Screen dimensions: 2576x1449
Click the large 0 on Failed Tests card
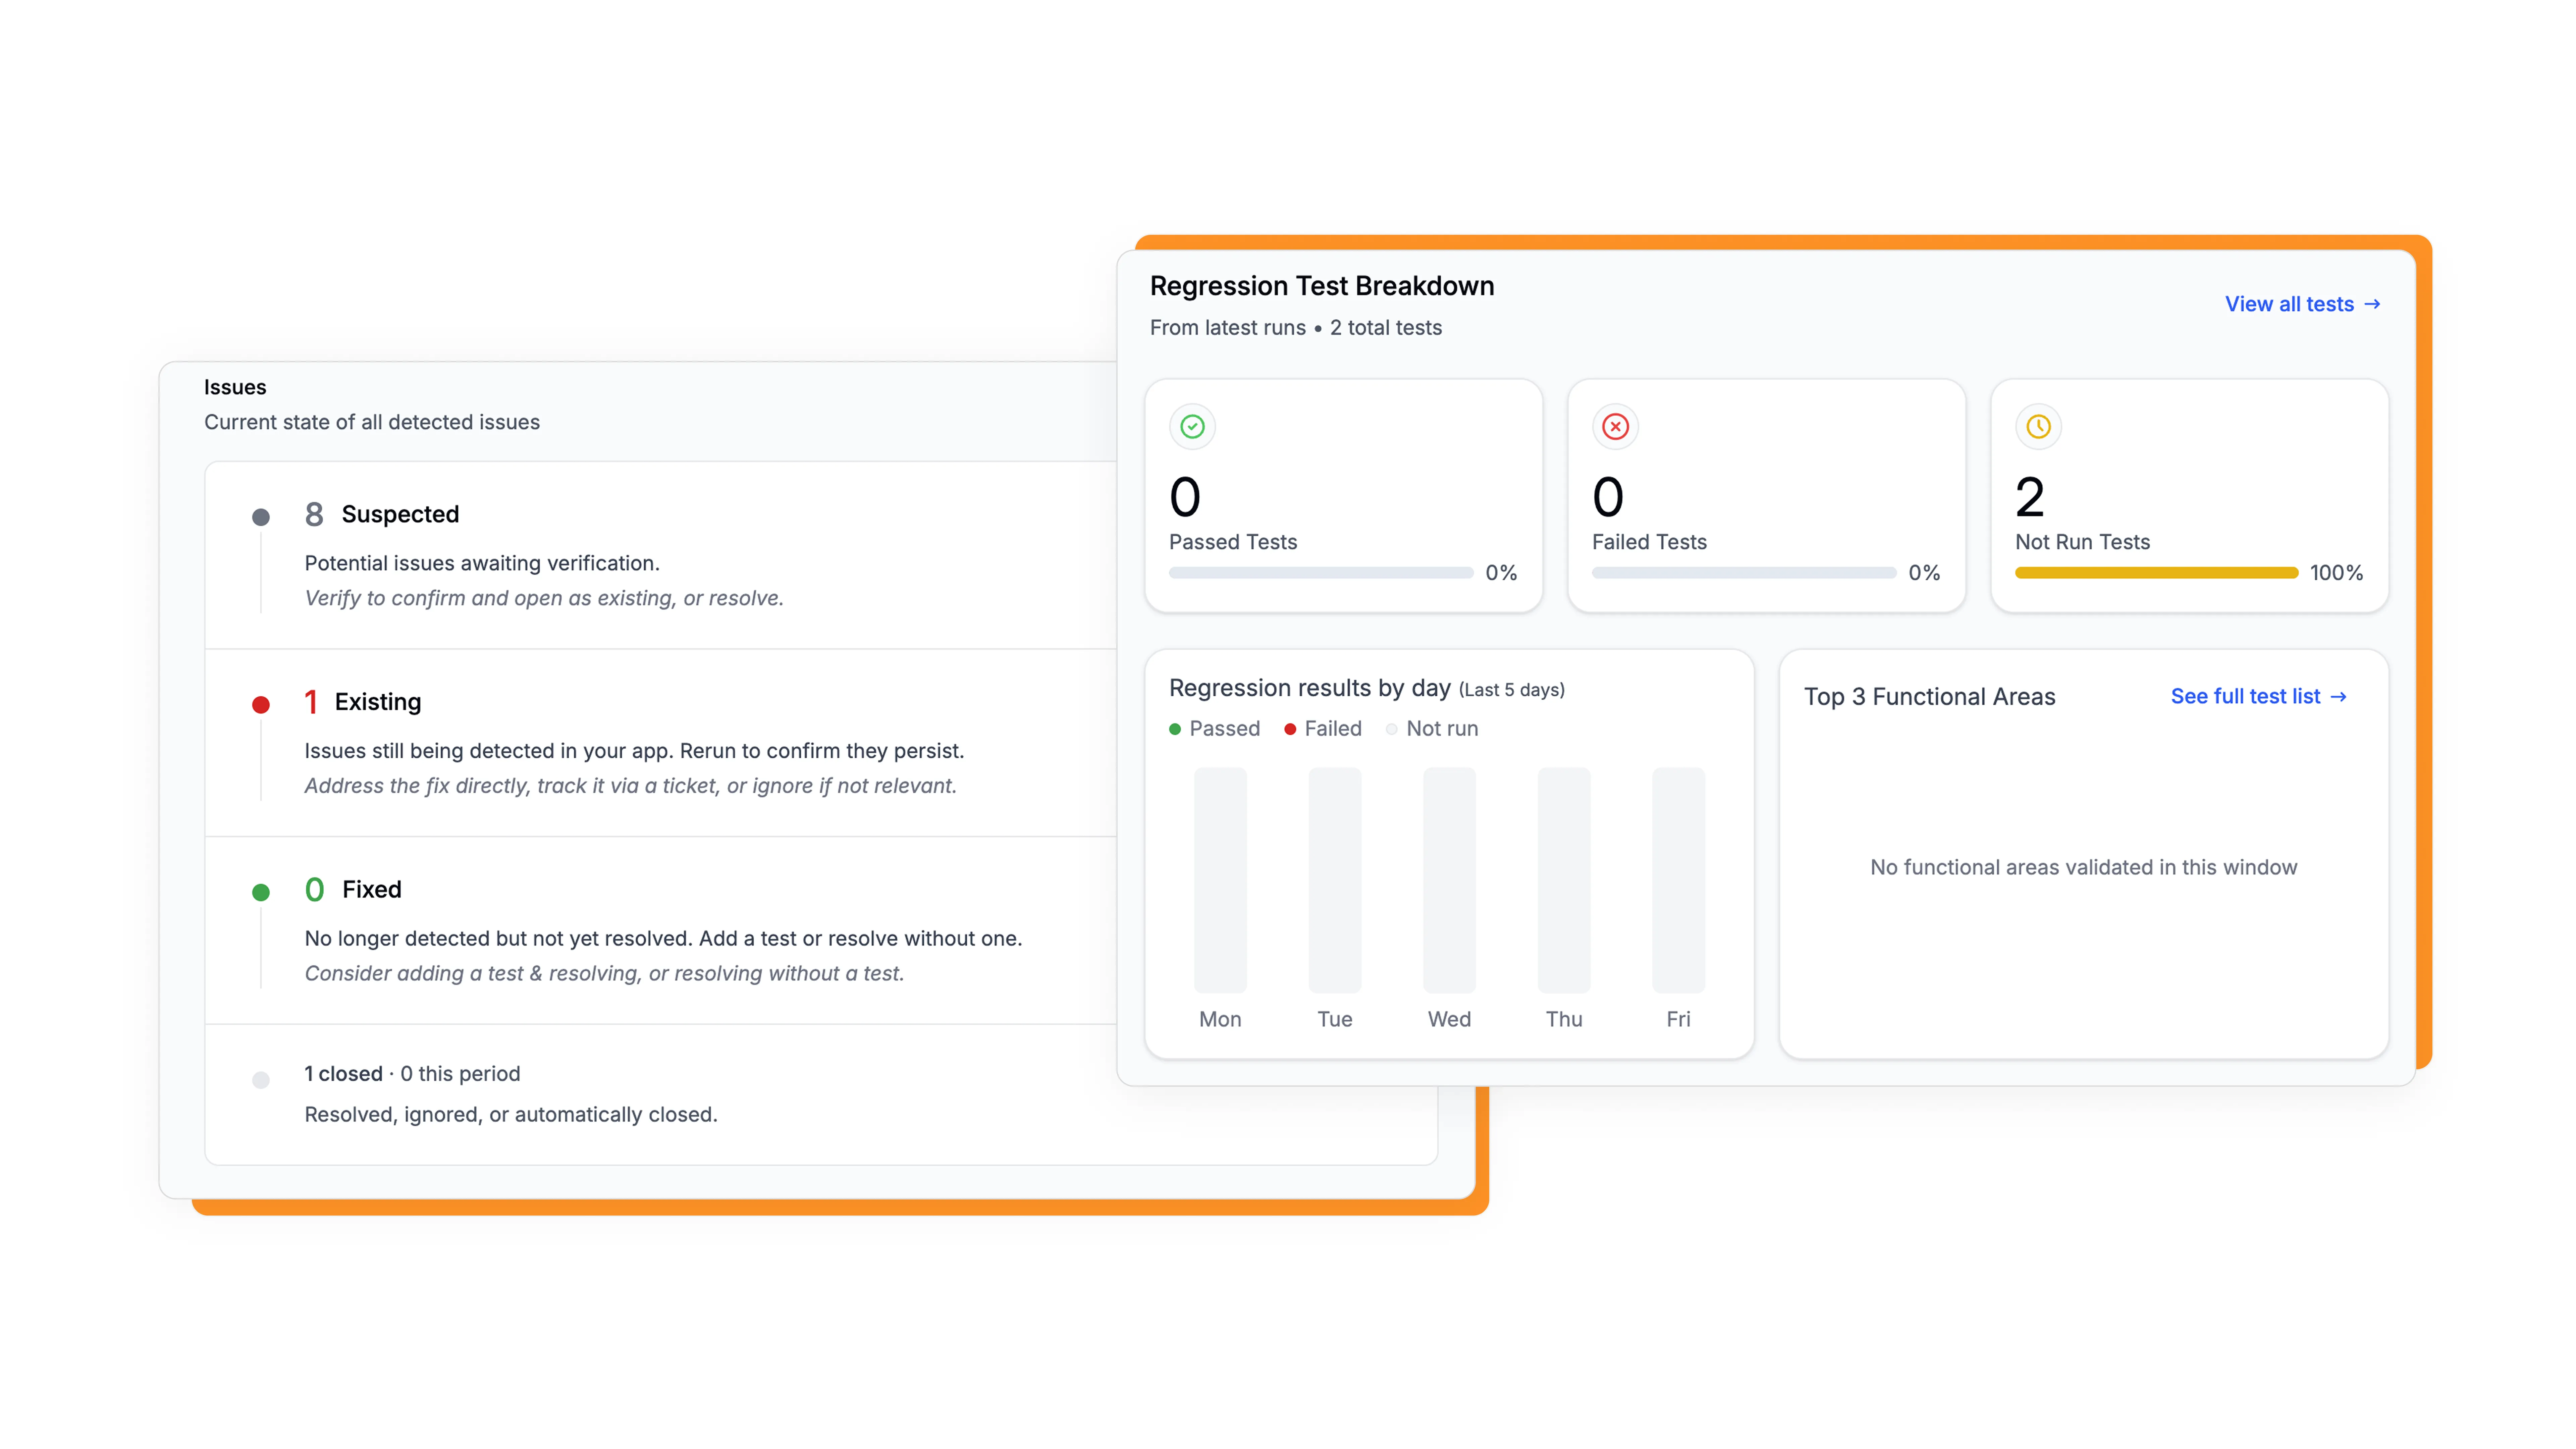(x=1608, y=497)
